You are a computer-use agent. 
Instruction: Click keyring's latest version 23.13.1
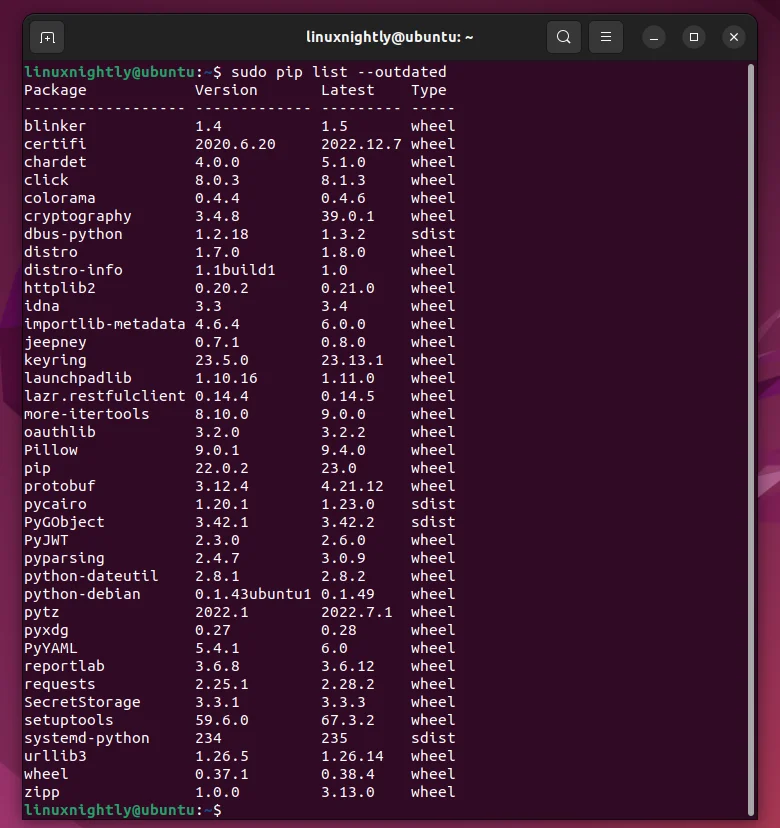pos(352,360)
